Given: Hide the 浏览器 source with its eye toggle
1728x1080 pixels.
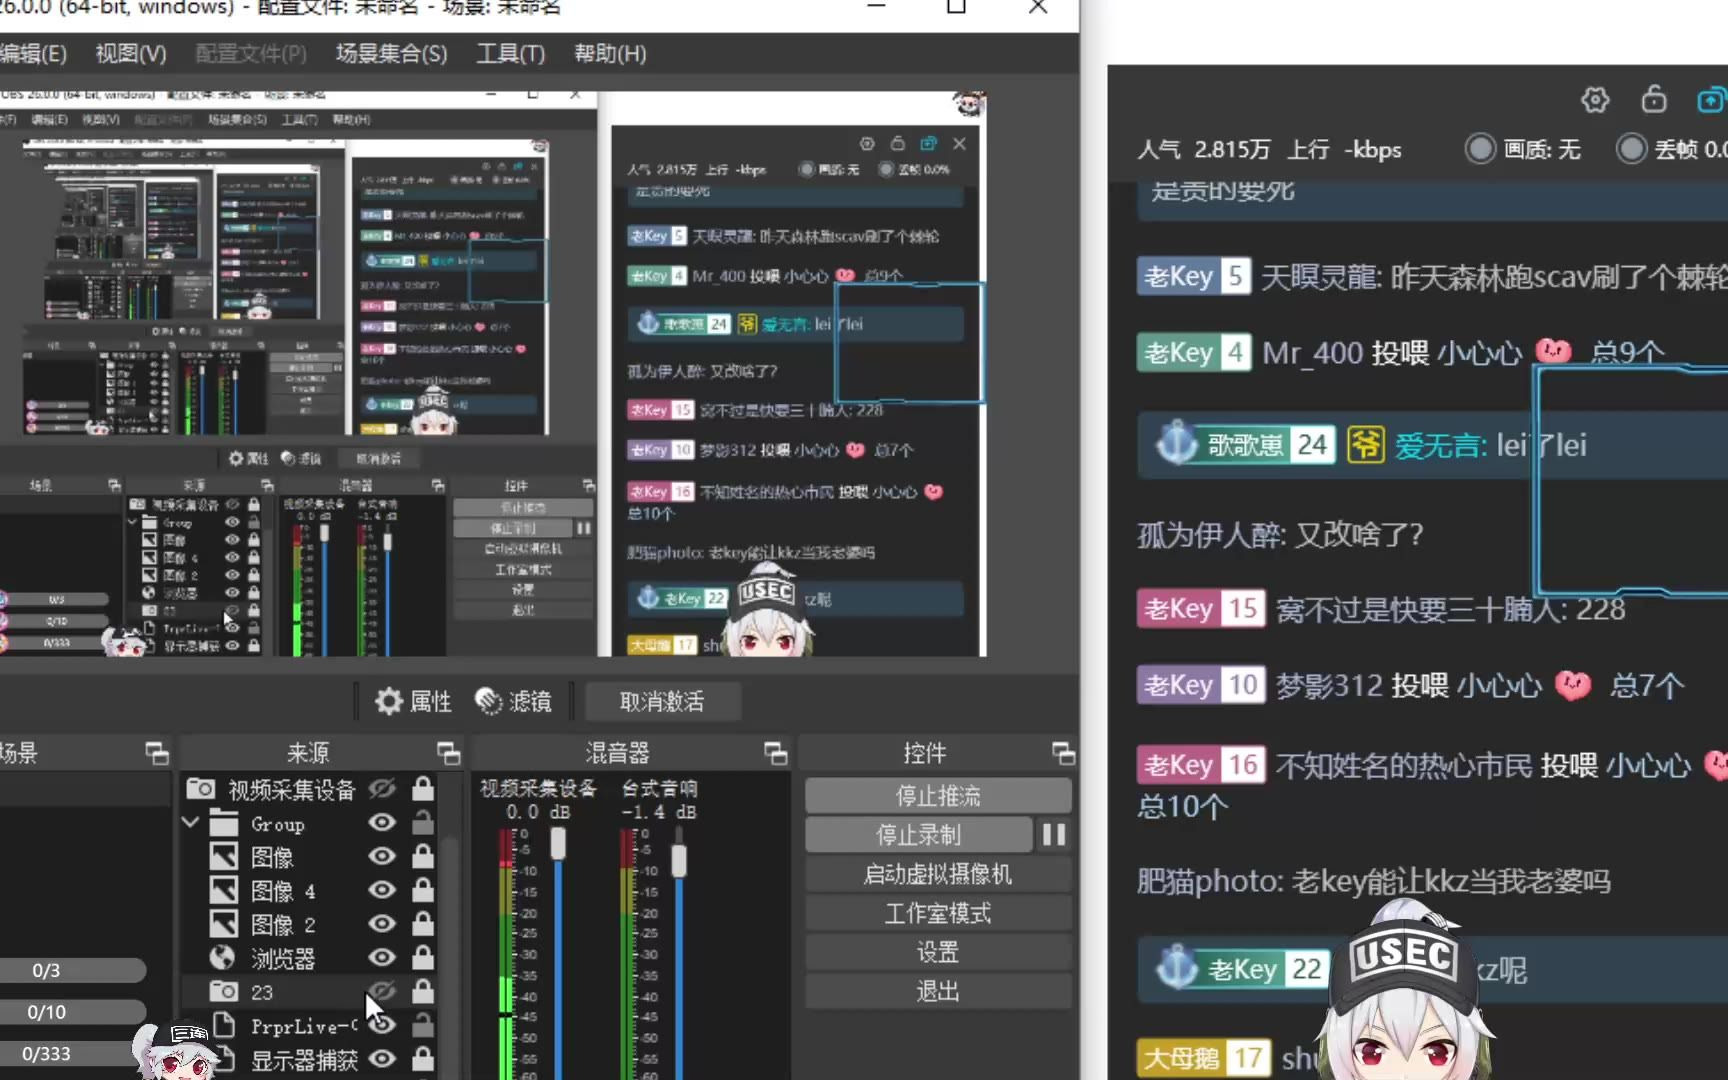Looking at the screenshot, I should tap(381, 957).
